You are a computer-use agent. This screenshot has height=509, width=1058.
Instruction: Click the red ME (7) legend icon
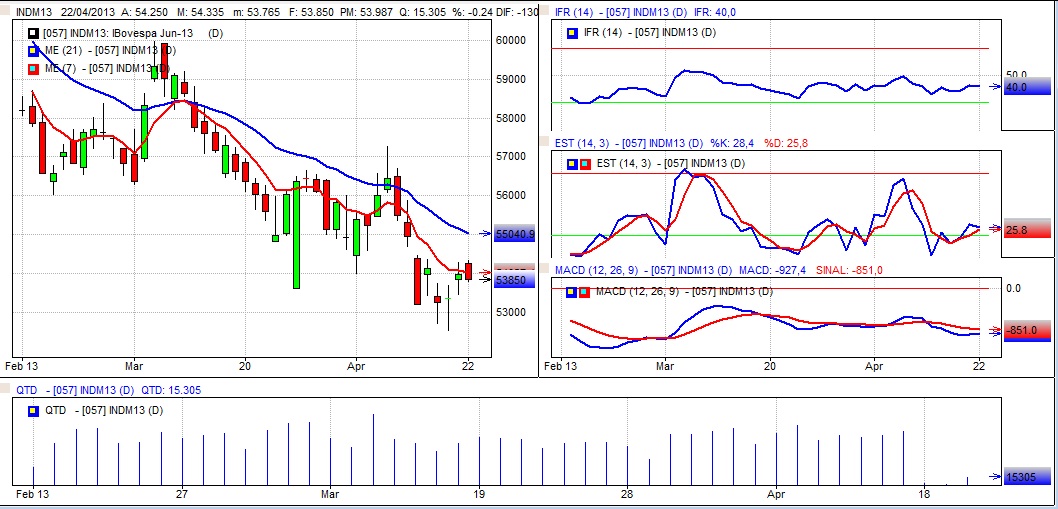(34, 68)
